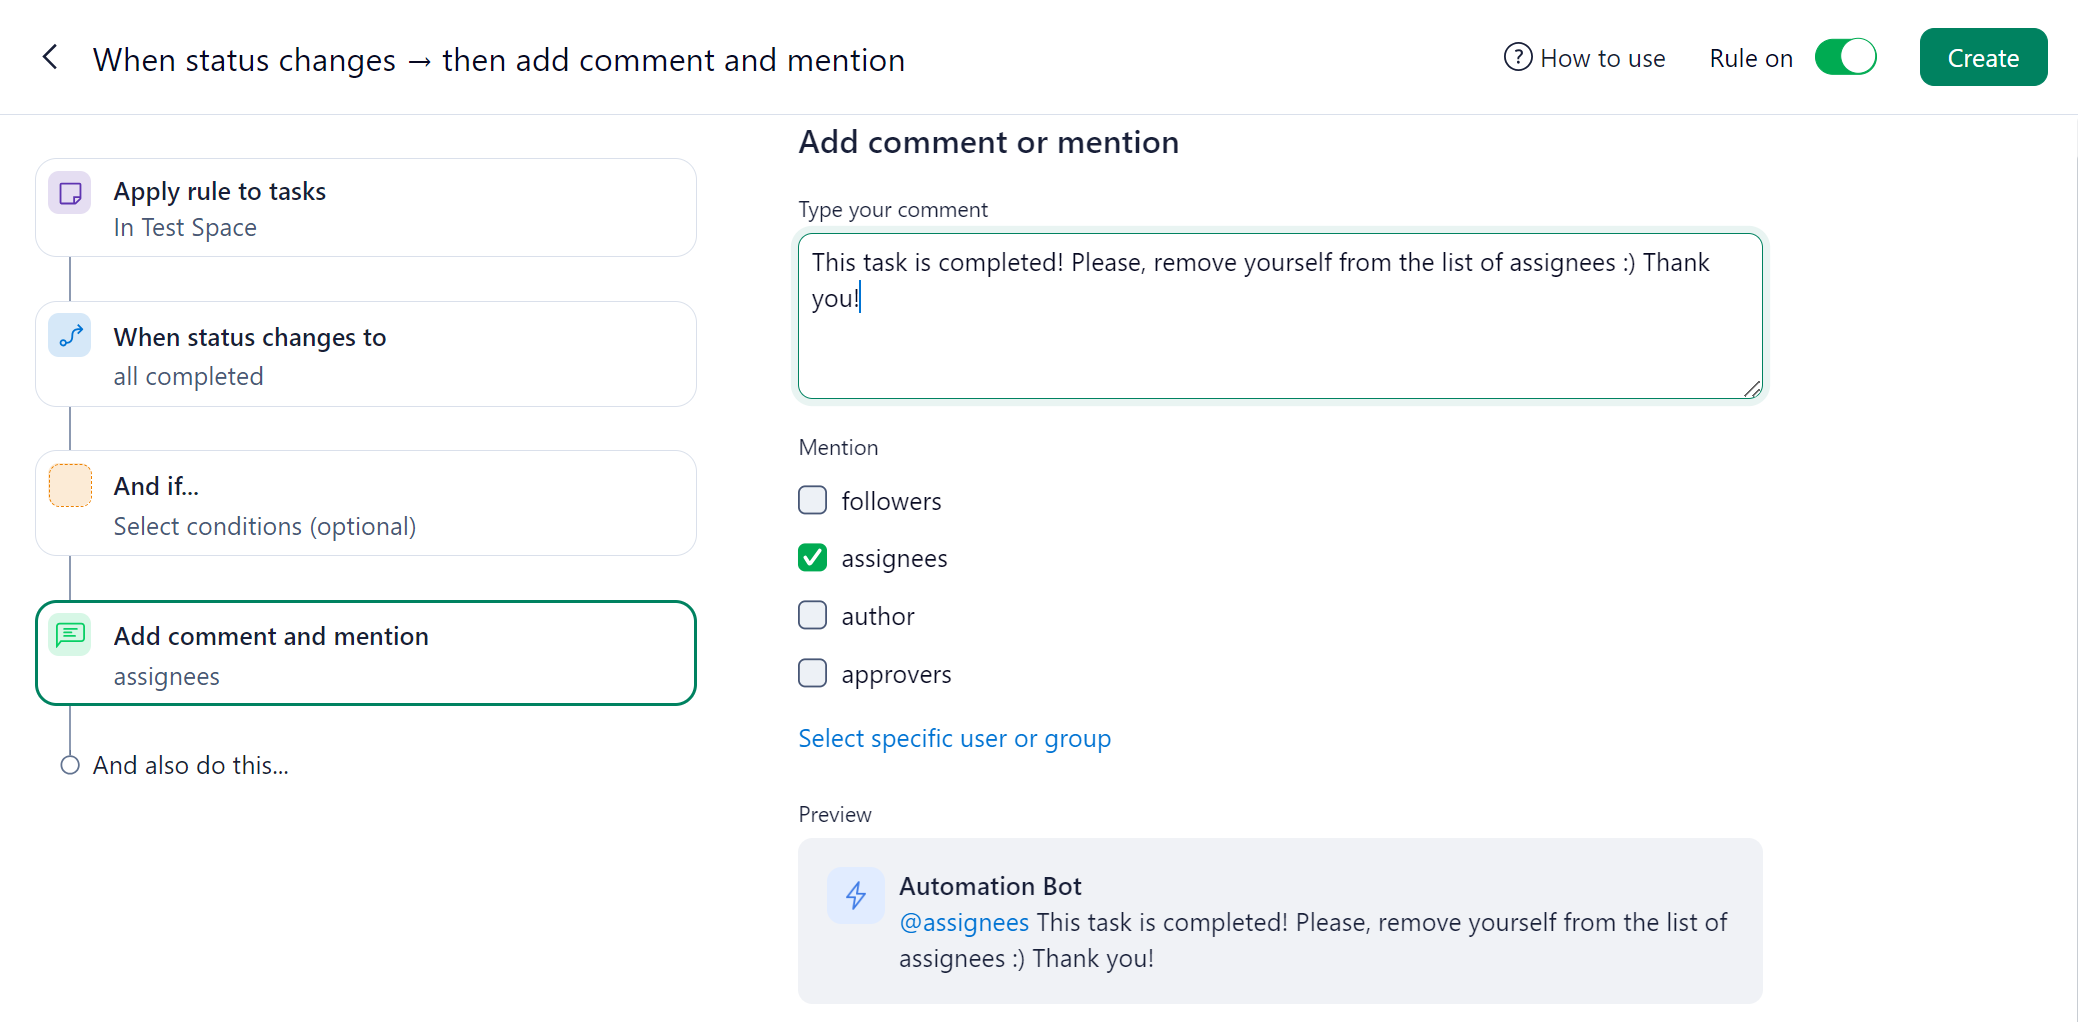Viewport: 2078px width, 1022px height.
Task: Turn off the Rule on toggle
Action: [x=1845, y=58]
